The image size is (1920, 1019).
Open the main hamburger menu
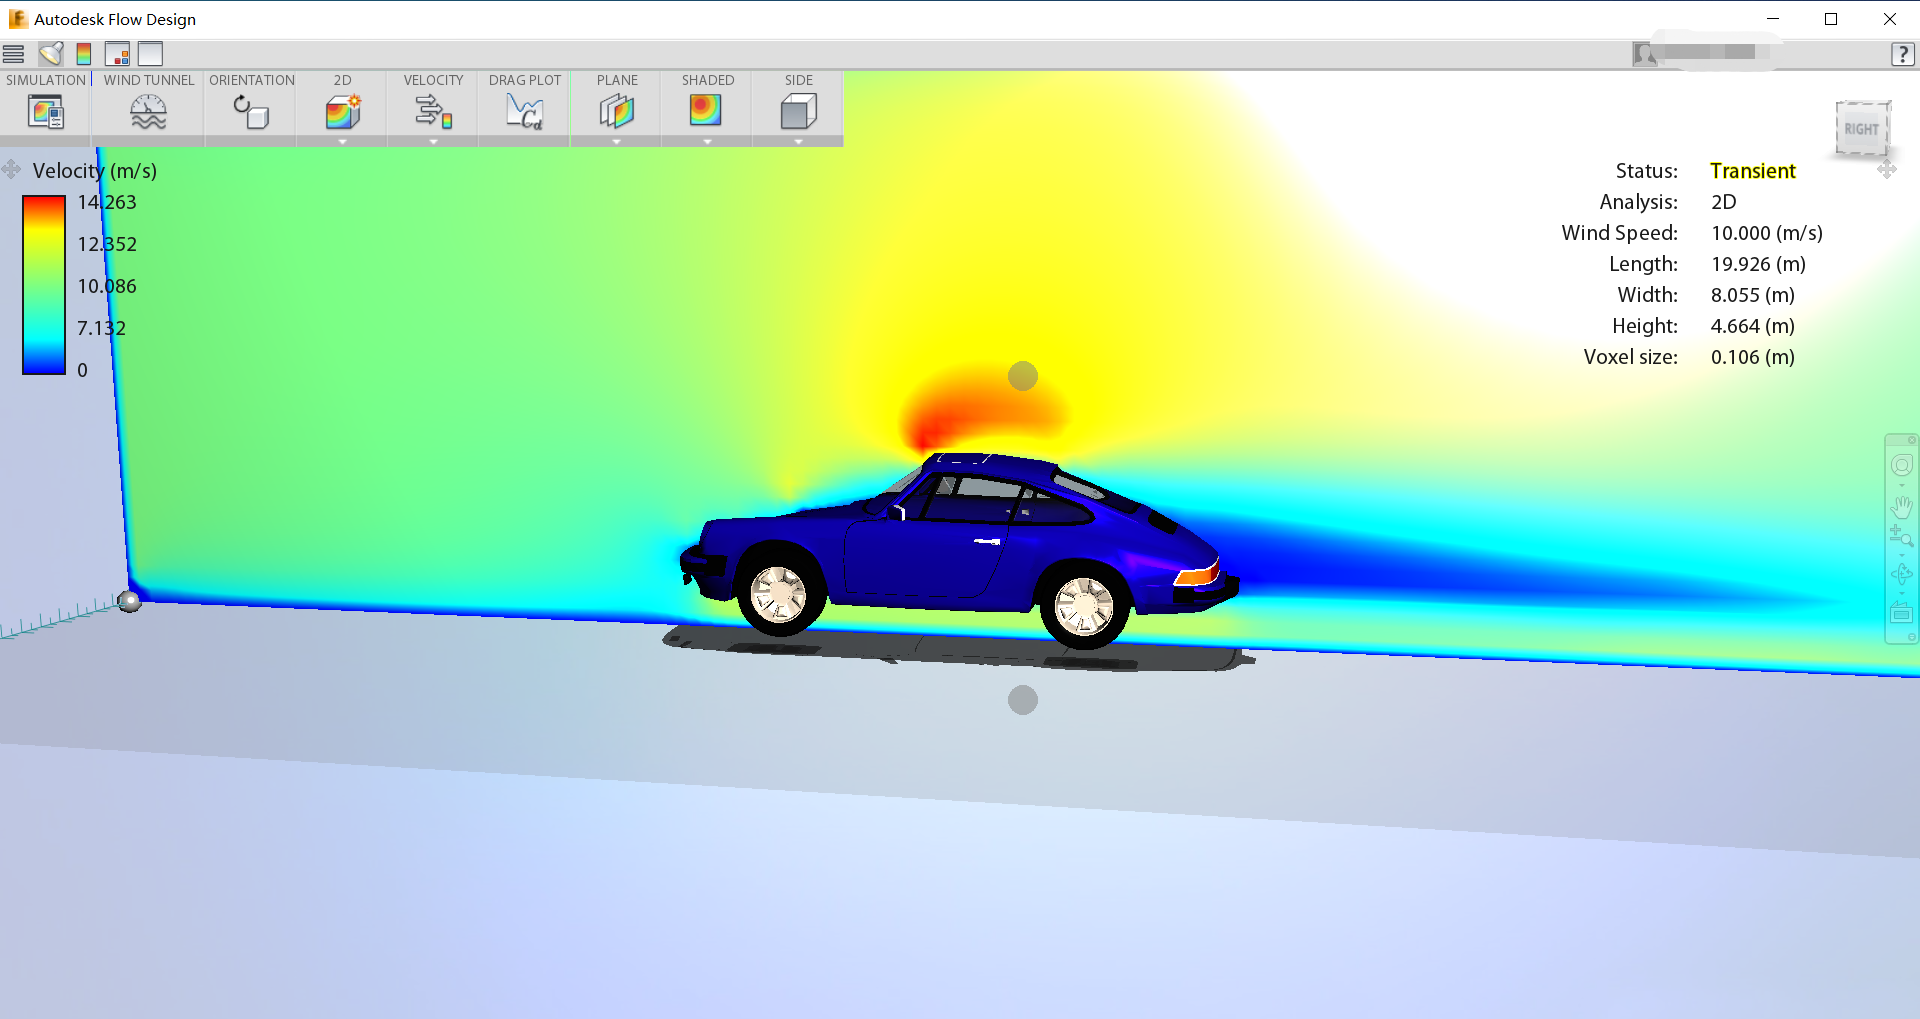pyautogui.click(x=14, y=54)
